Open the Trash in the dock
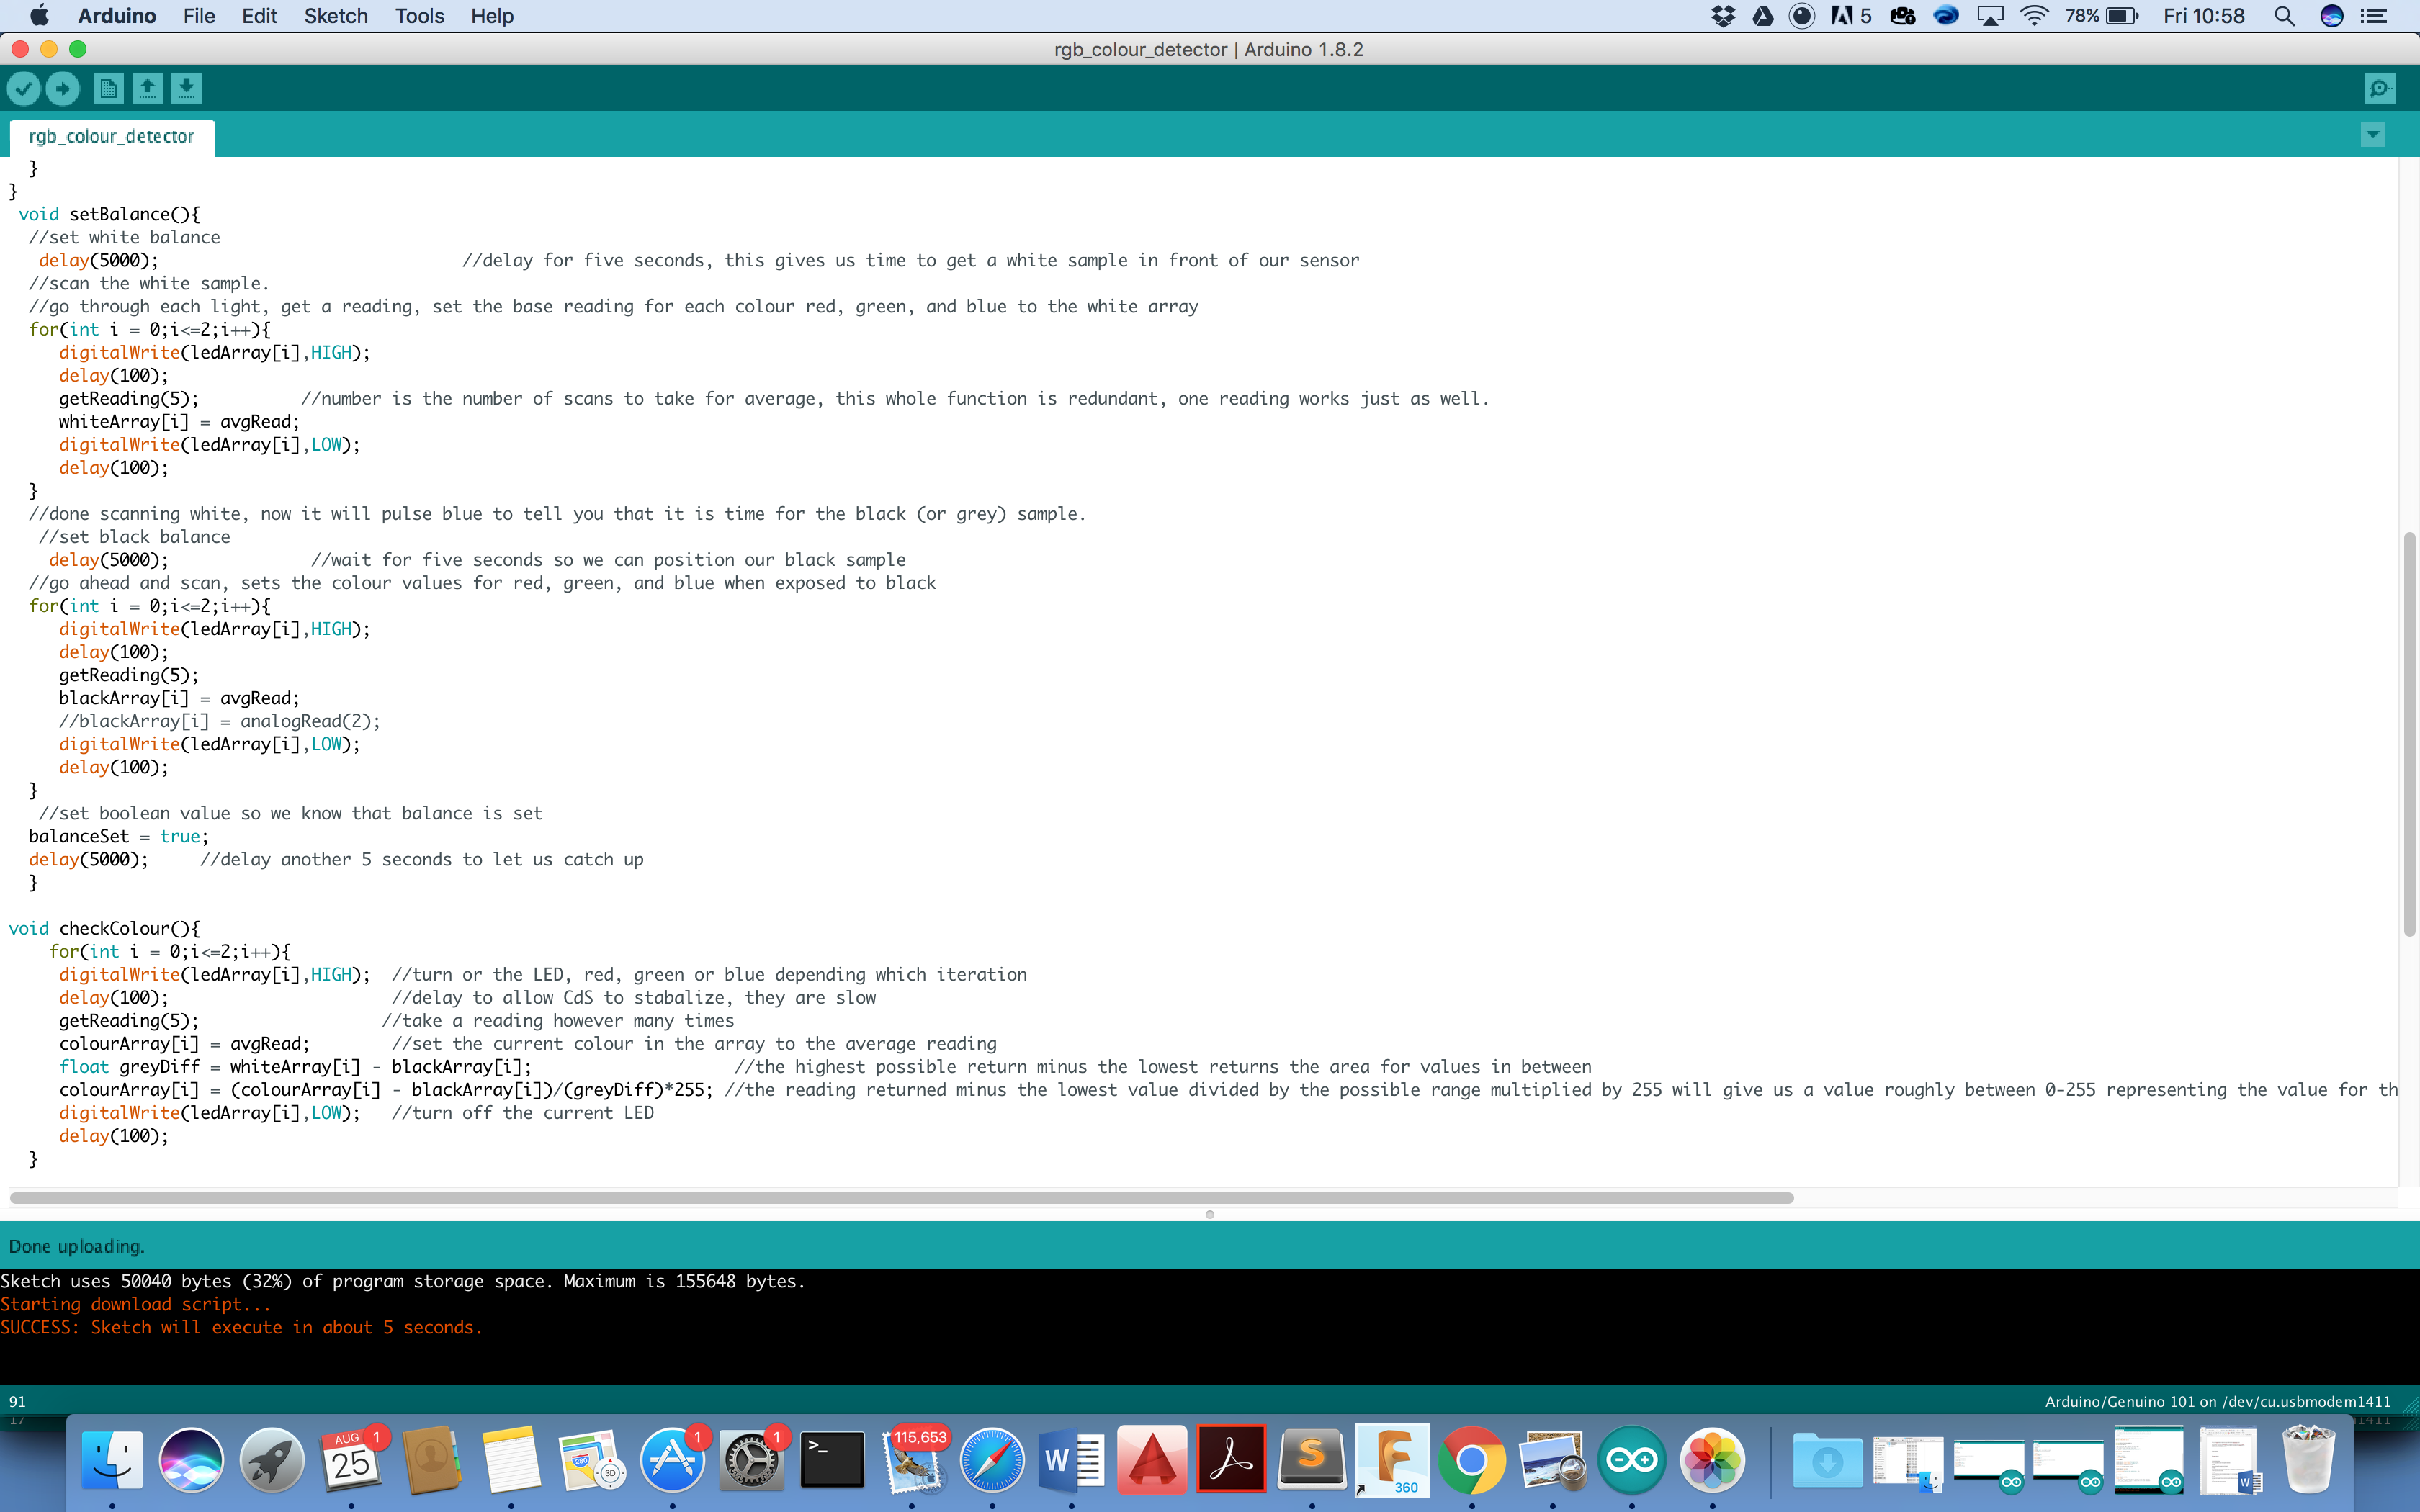The width and height of the screenshot is (2420, 1512). click(2308, 1461)
